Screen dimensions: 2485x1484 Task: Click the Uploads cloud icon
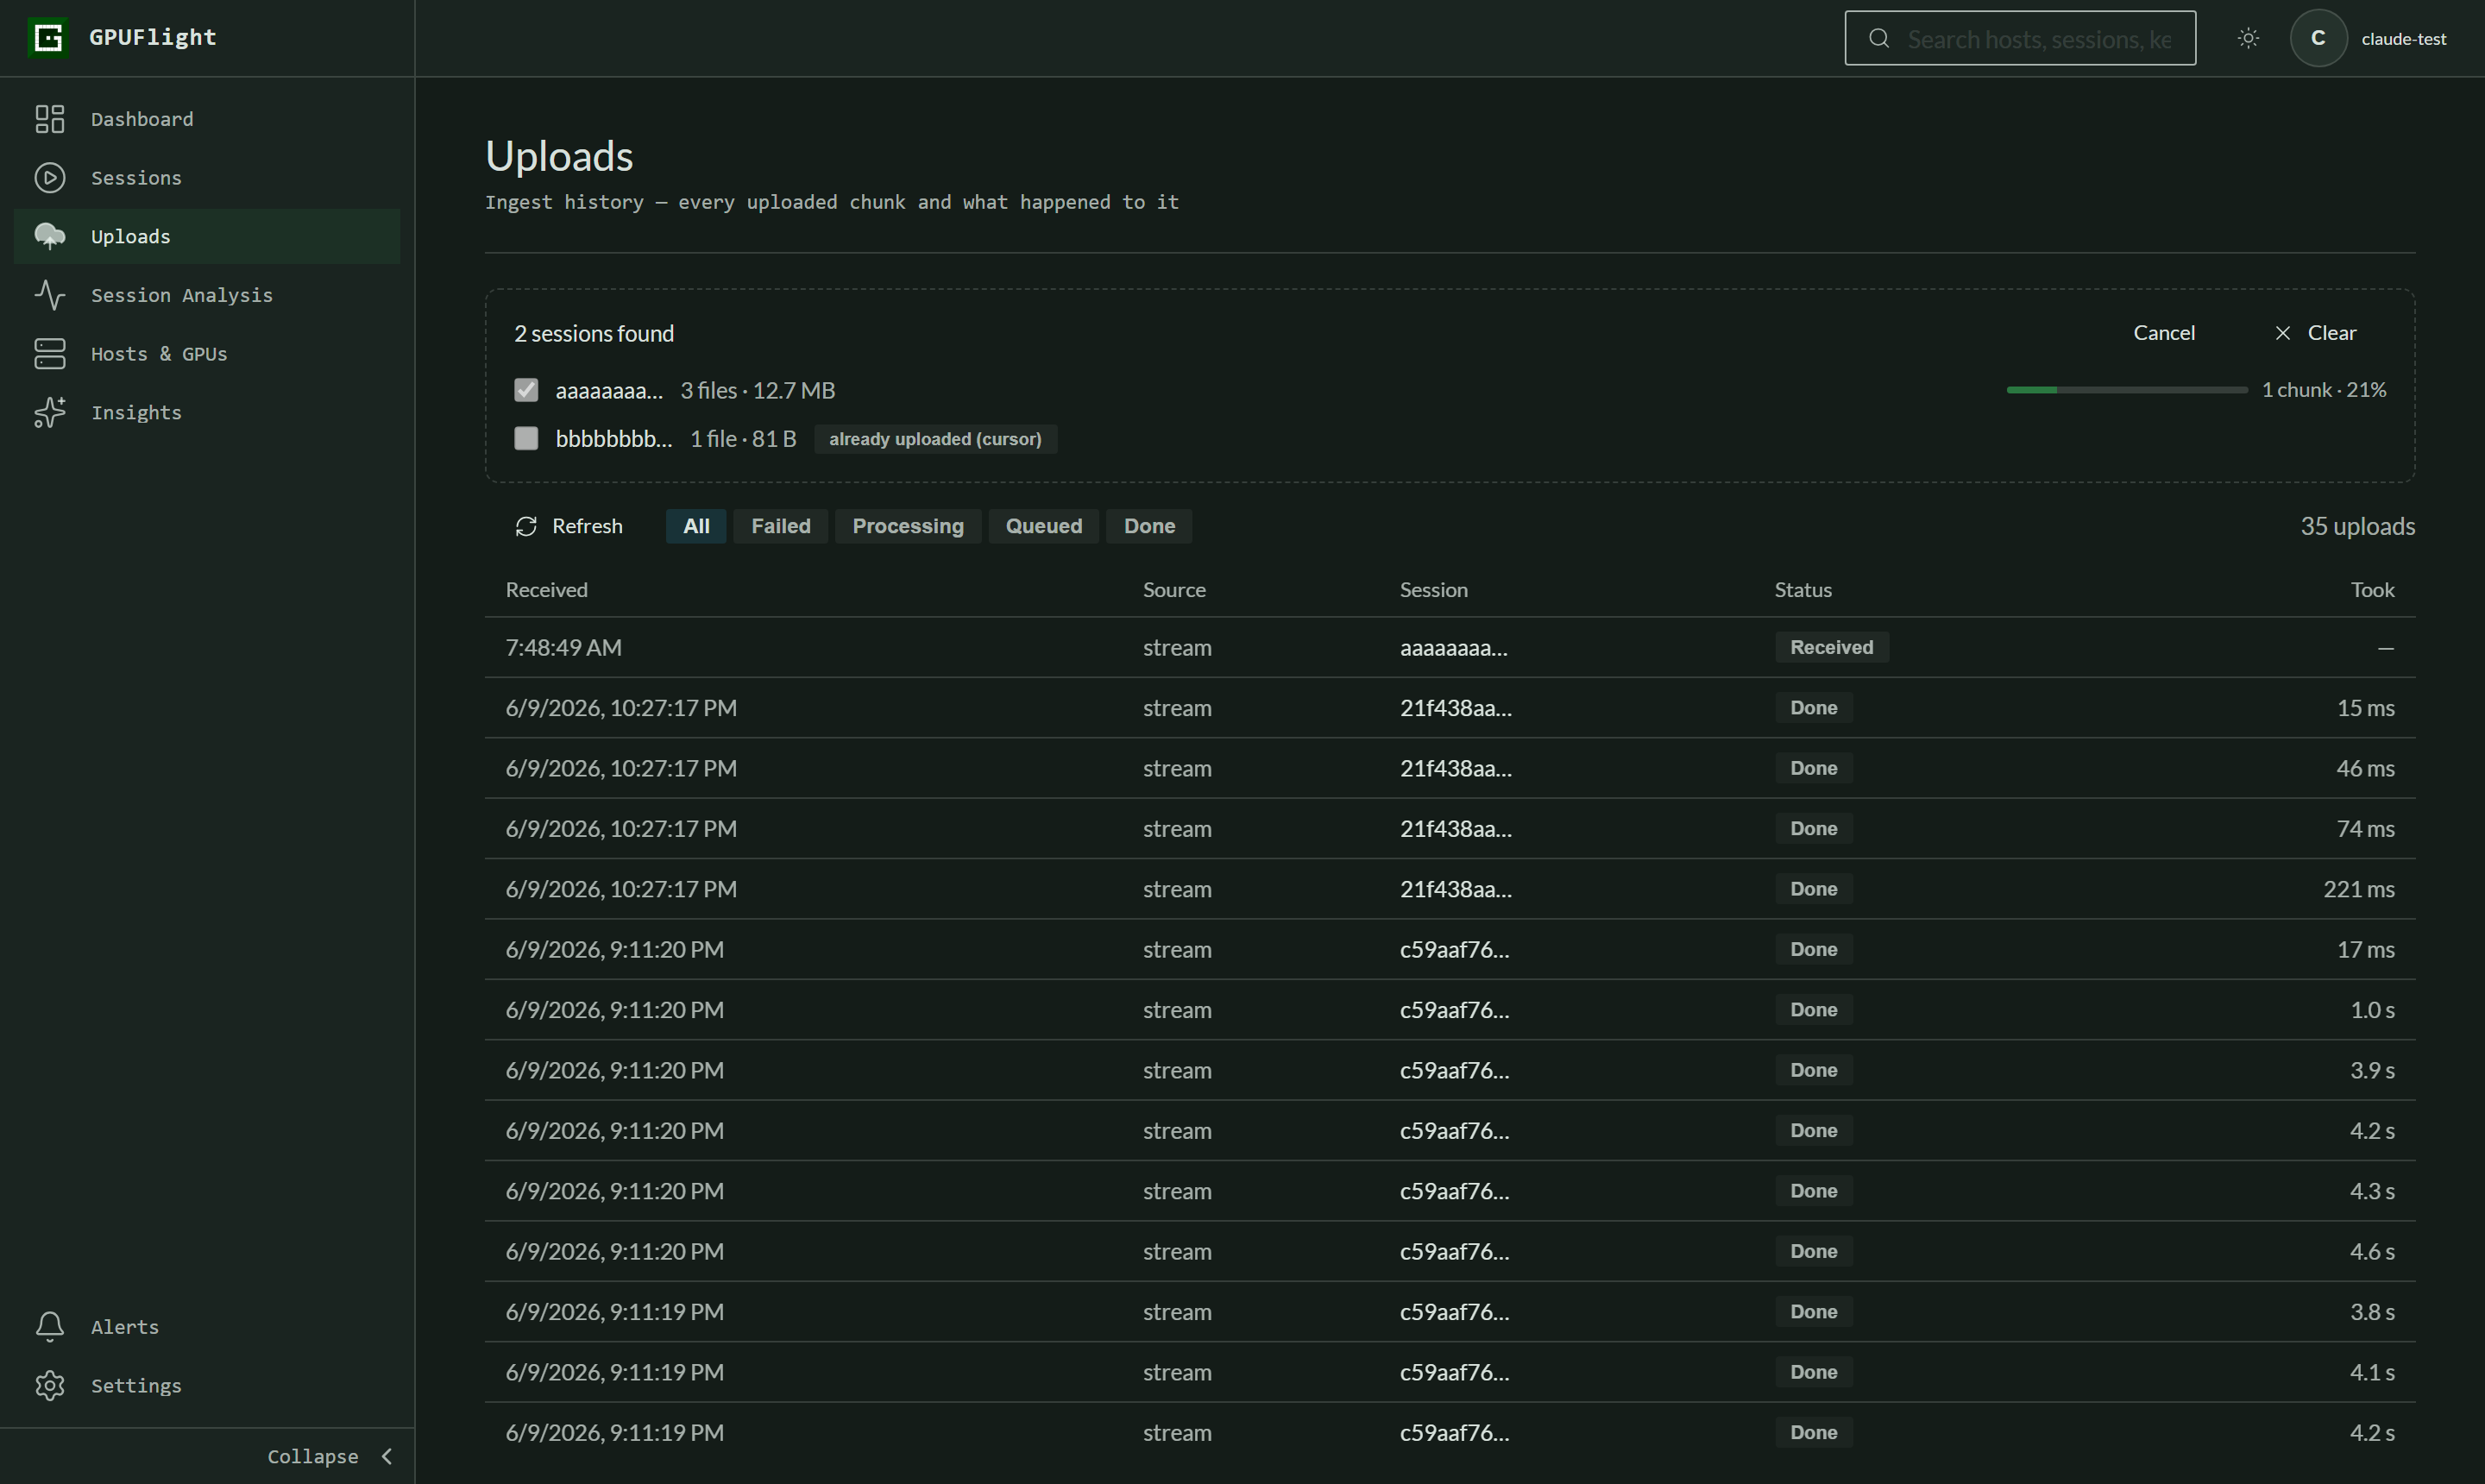pos(50,237)
